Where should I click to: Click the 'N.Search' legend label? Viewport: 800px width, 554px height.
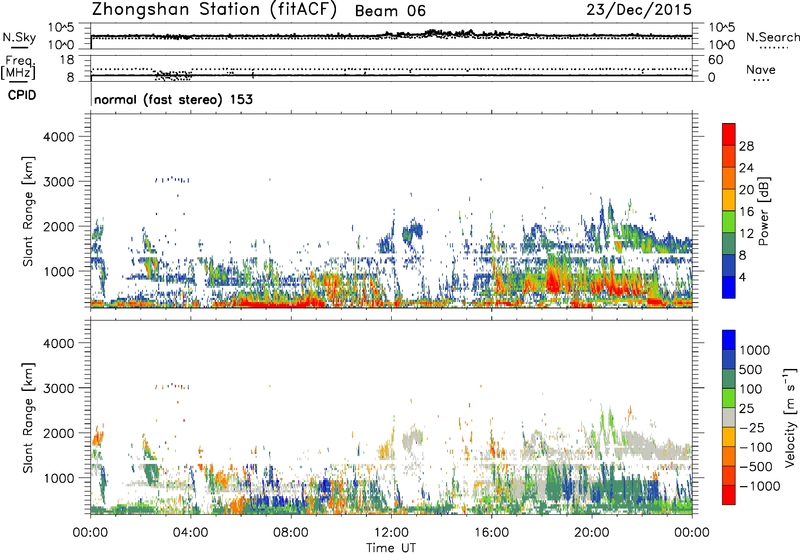(772, 37)
